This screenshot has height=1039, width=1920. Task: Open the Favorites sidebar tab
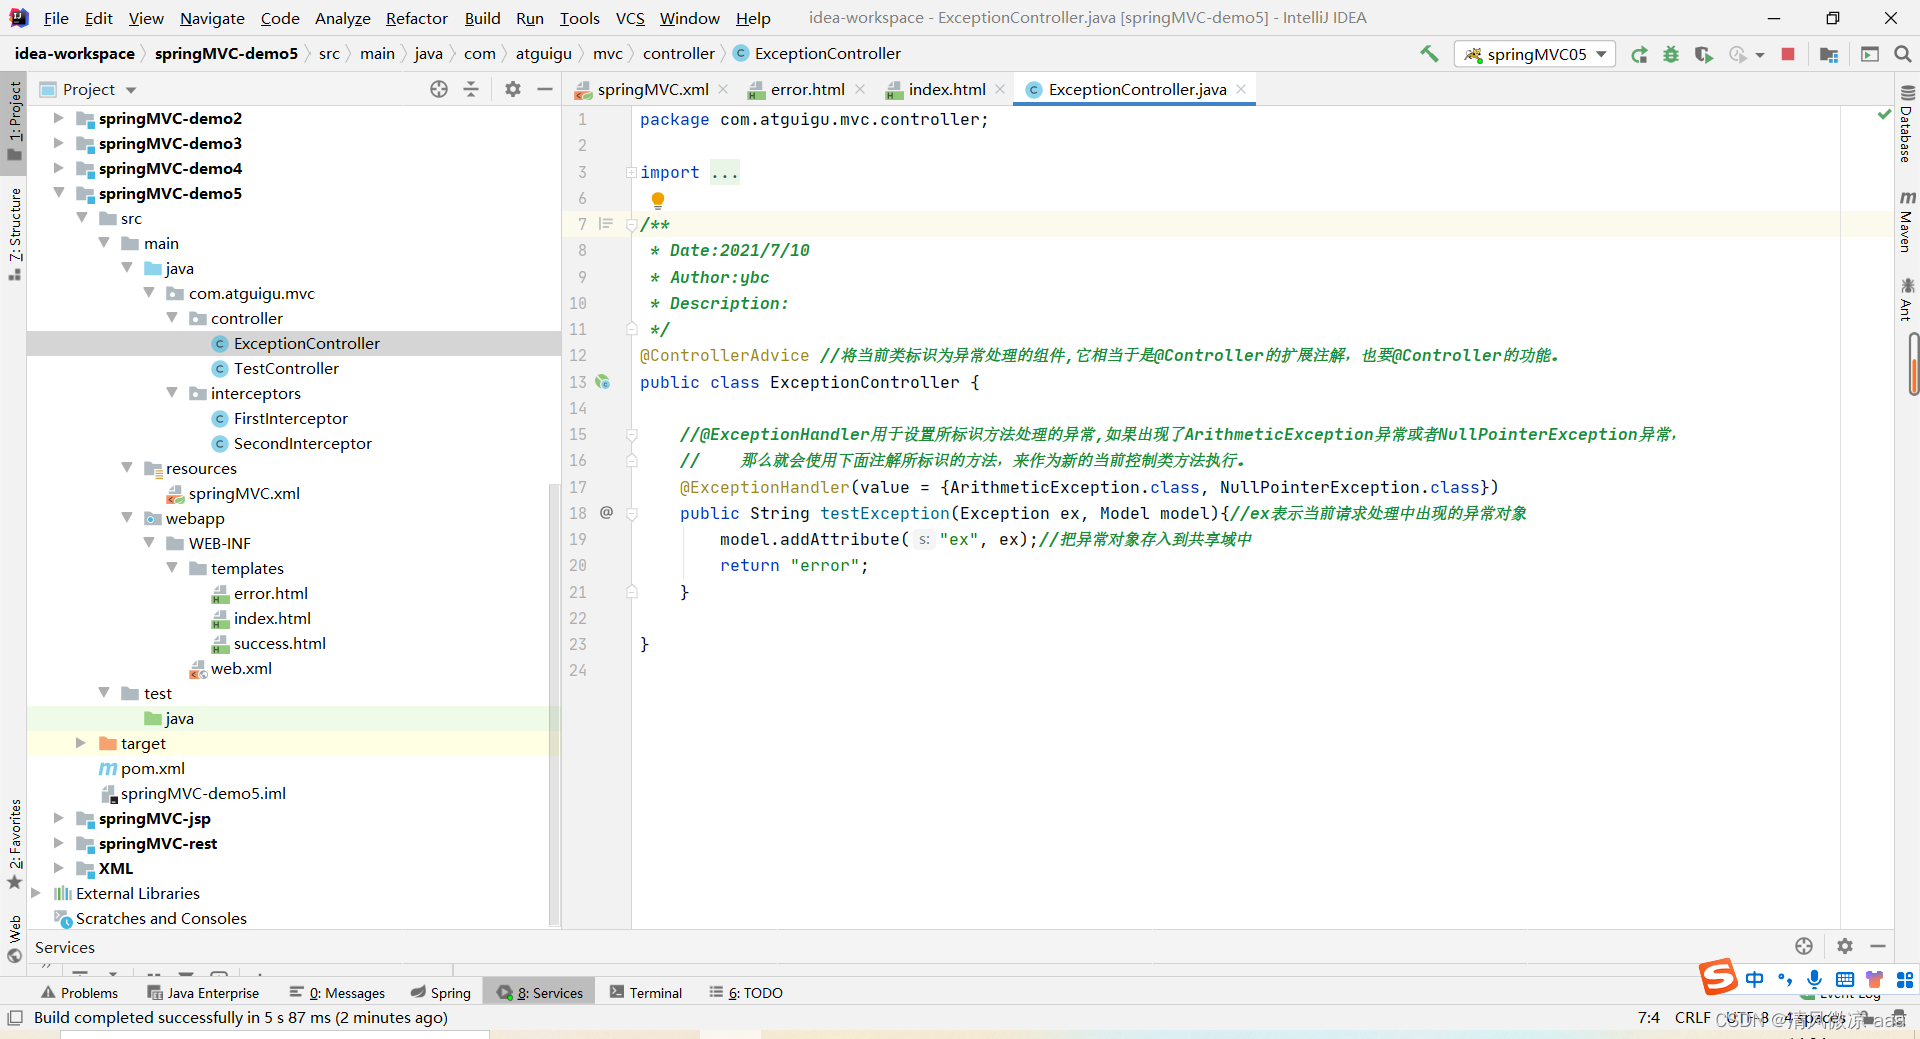coord(14,845)
